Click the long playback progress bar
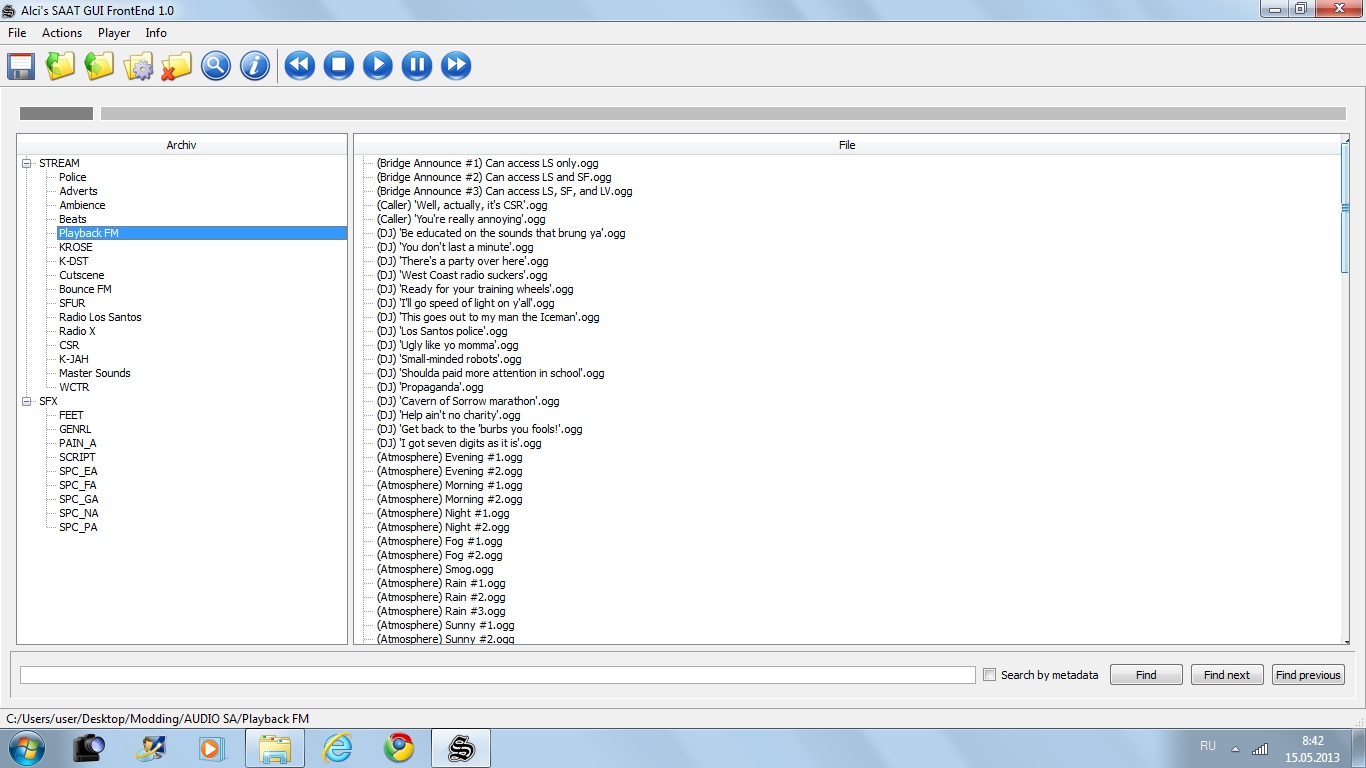The image size is (1366, 768). 722,114
